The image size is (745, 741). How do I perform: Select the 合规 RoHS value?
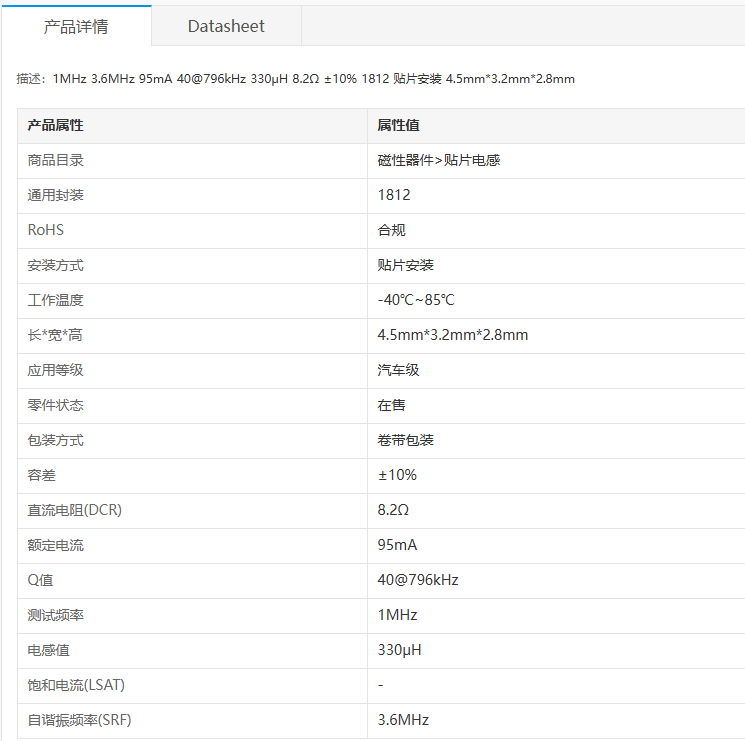pyautogui.click(x=392, y=230)
